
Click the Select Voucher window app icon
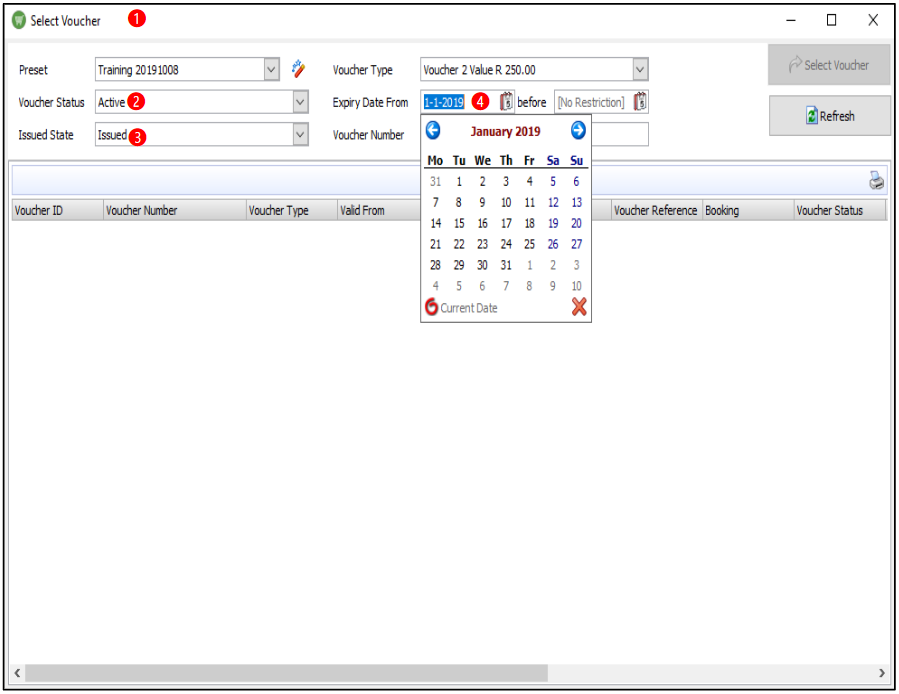point(19,20)
